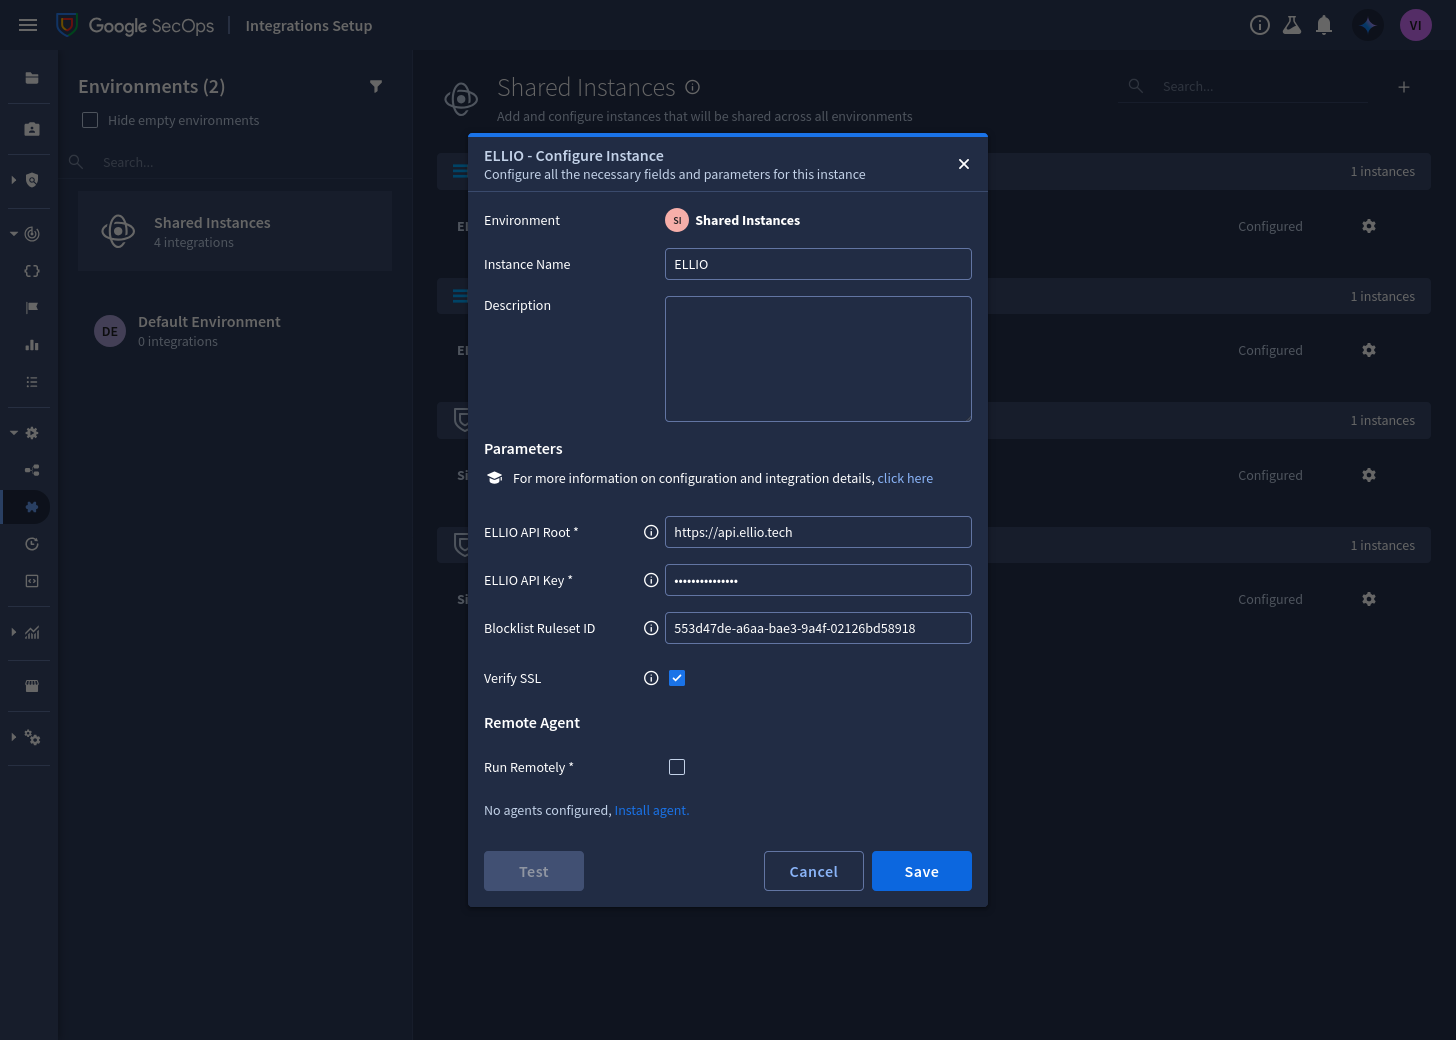This screenshot has height=1040, width=1456.
Task: Open the info help icon in header
Action: click(x=1260, y=25)
